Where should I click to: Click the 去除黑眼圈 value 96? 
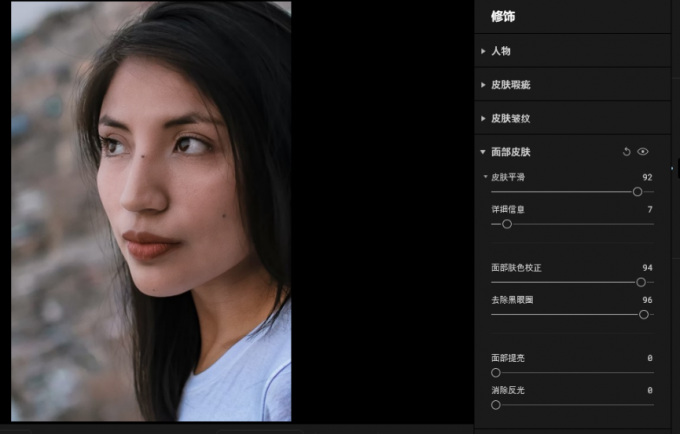click(647, 300)
